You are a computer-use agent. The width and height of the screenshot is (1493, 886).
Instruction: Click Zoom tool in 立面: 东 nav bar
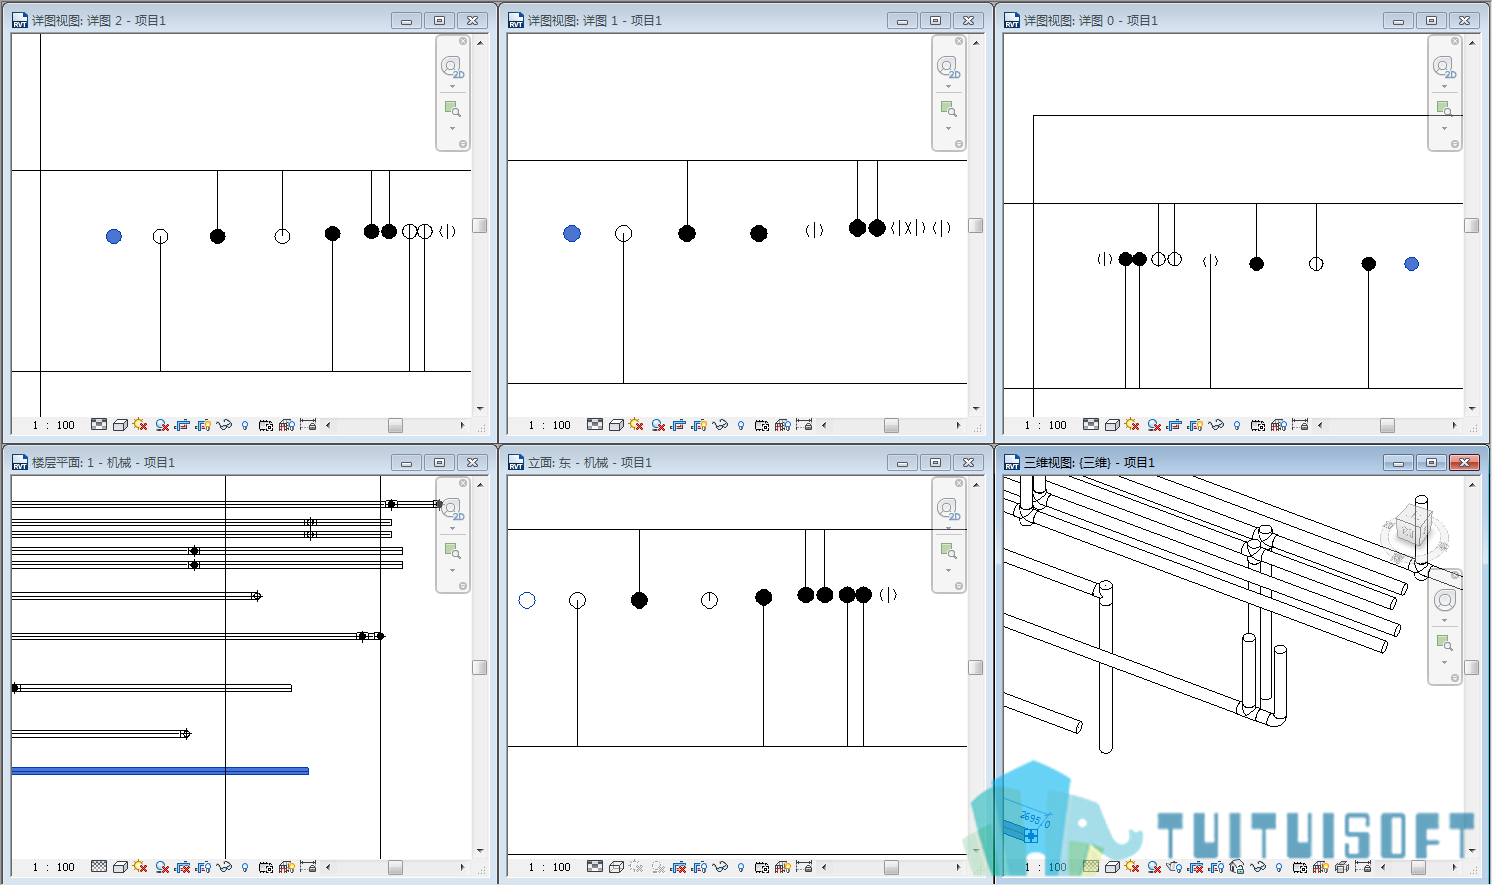(x=948, y=550)
